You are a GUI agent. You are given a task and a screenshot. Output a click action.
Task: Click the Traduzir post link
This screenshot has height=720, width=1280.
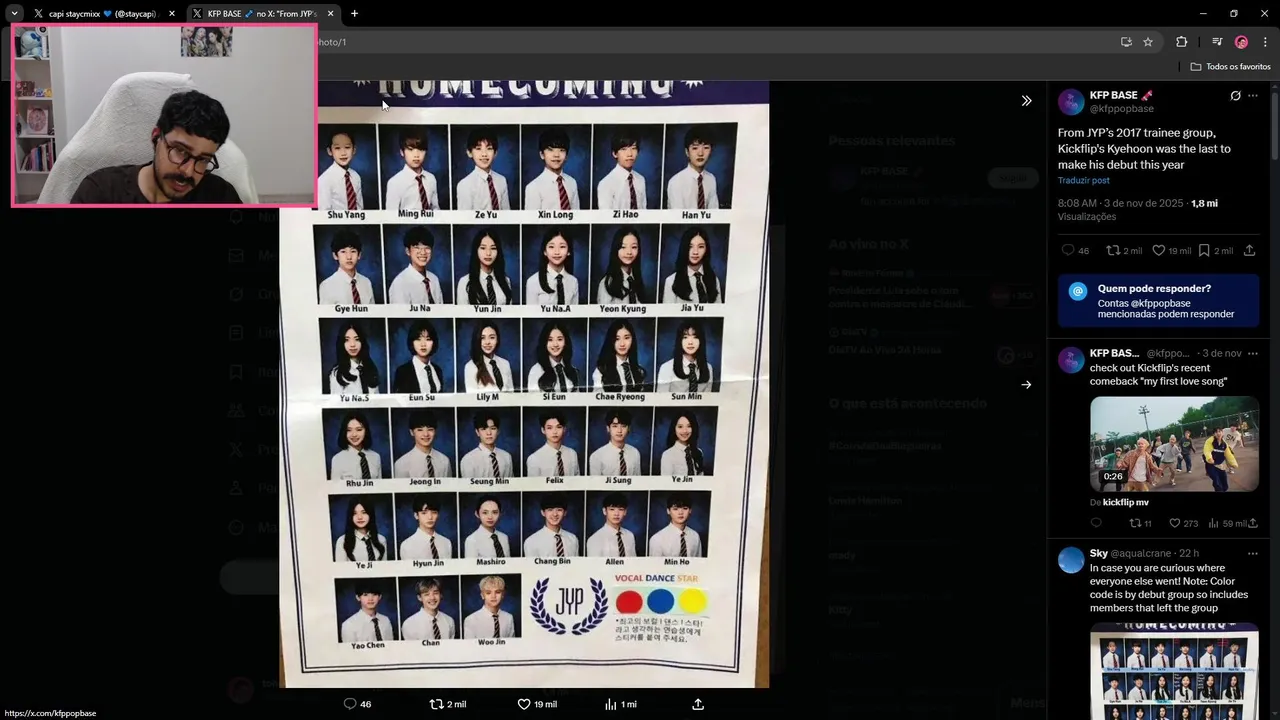[1084, 180]
